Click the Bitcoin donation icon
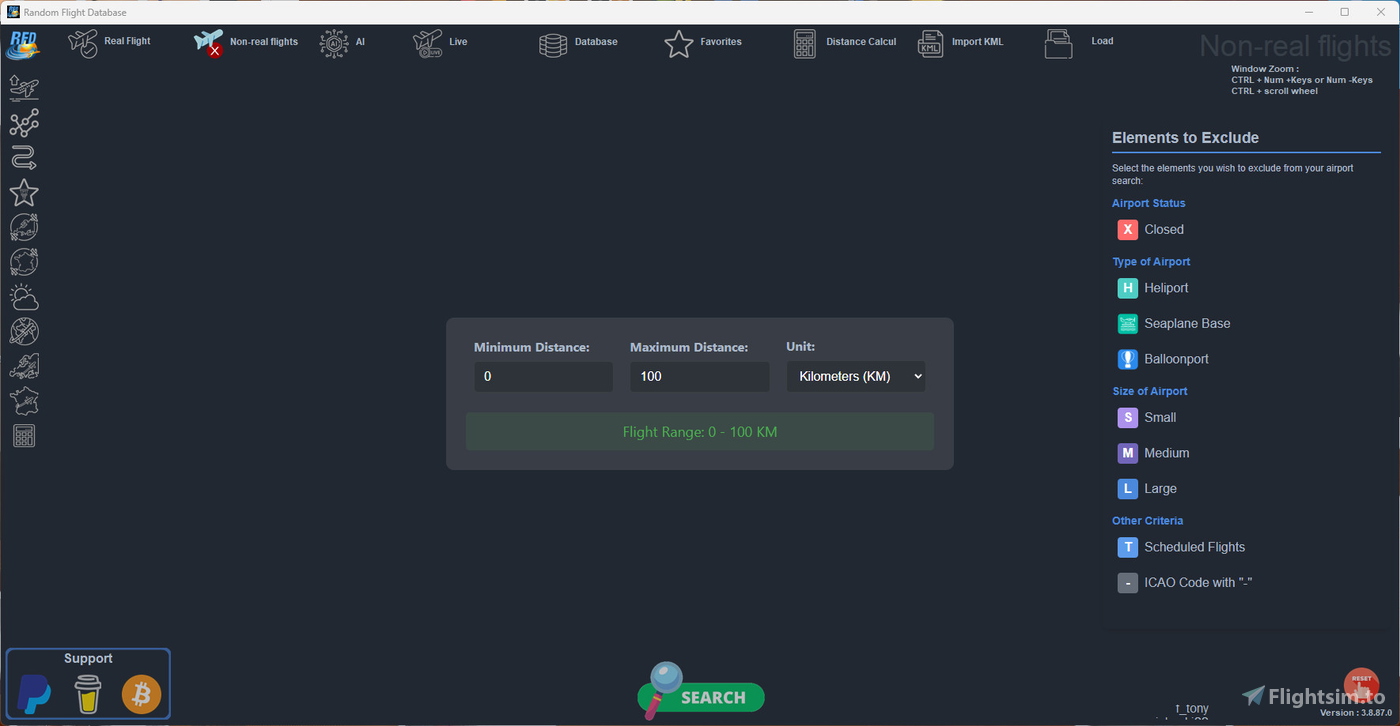 coord(141,694)
